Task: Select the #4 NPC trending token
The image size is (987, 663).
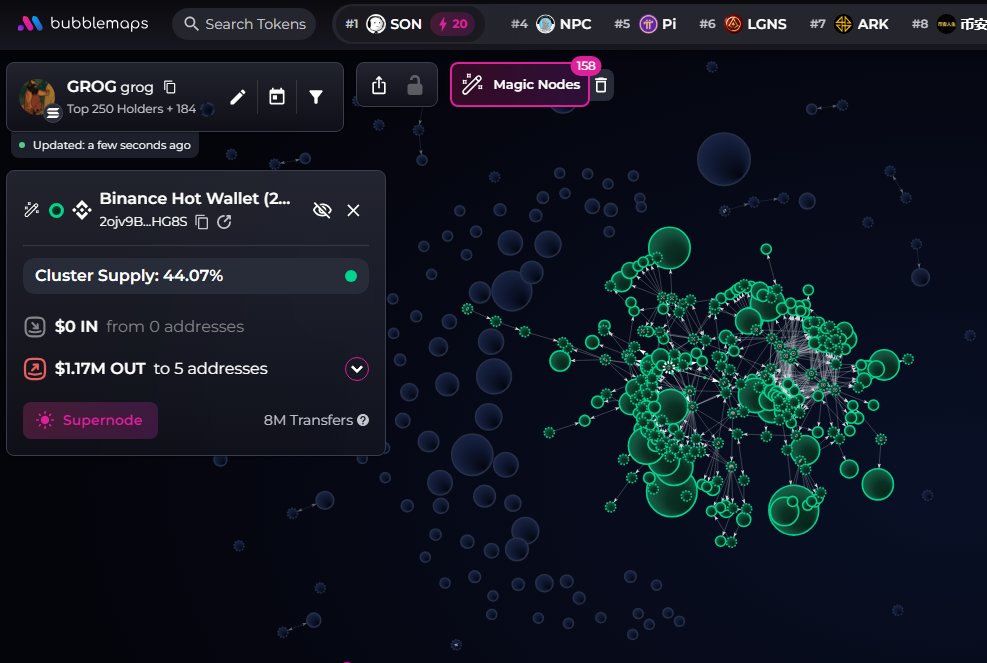Action: [x=551, y=24]
